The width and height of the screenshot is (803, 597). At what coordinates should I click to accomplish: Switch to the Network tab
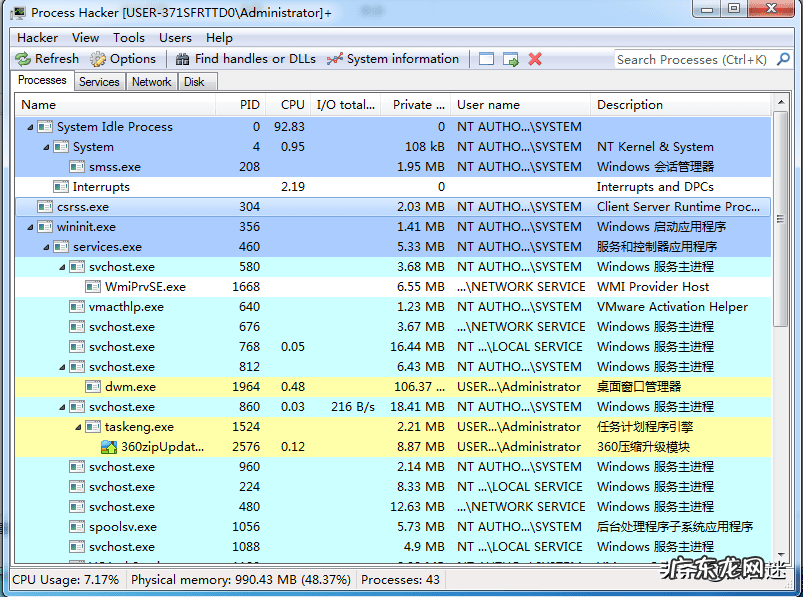coord(152,82)
